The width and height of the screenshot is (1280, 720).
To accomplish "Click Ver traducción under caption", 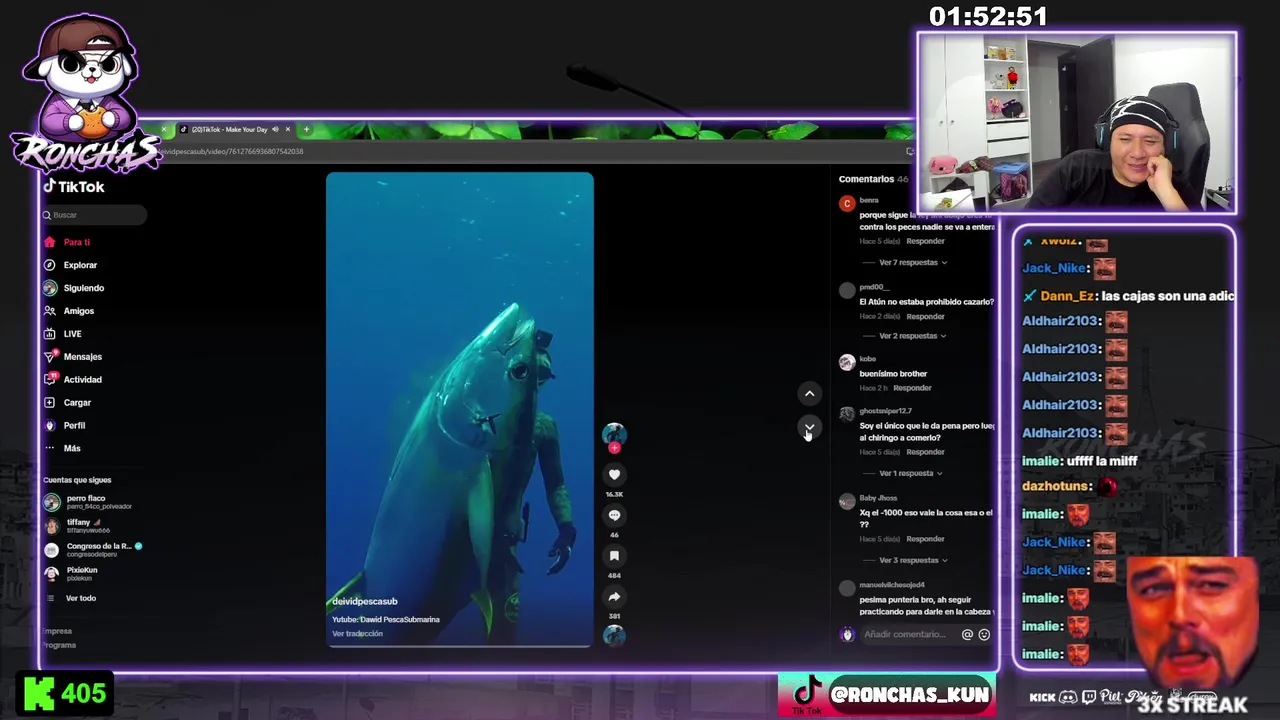I will pyautogui.click(x=357, y=634).
